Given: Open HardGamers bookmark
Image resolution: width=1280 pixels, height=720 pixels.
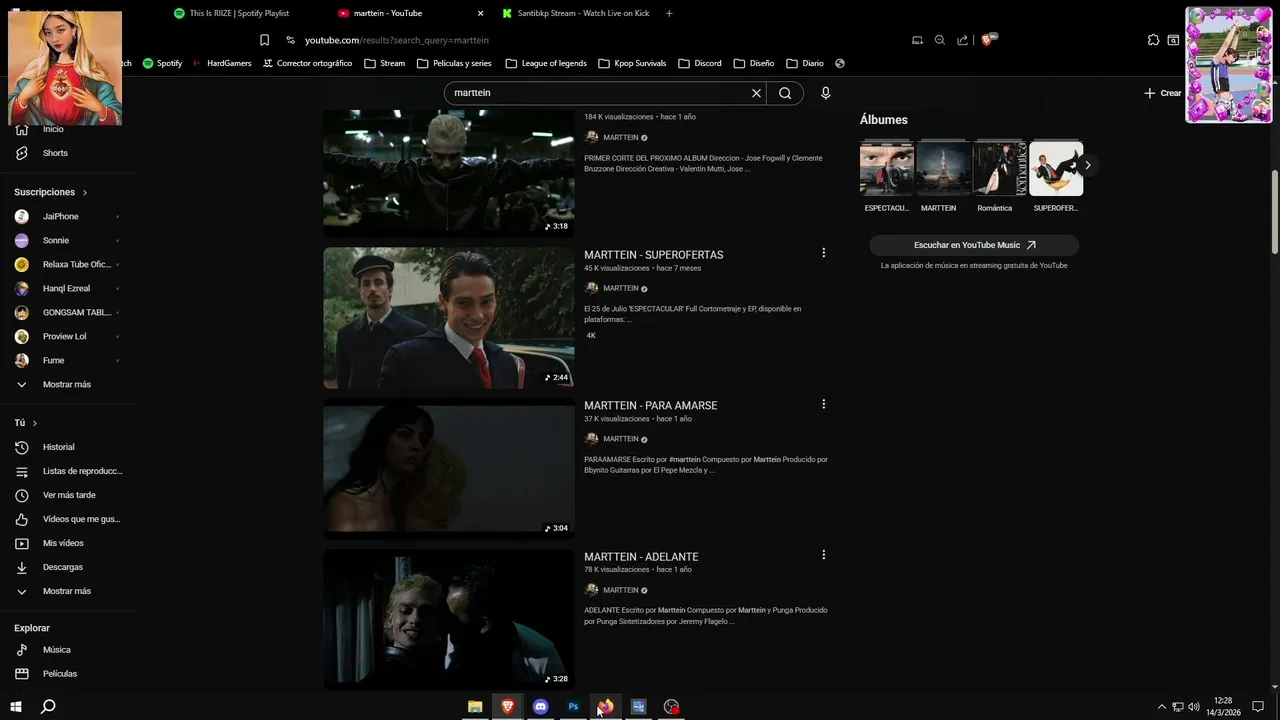Looking at the screenshot, I should [x=222, y=63].
